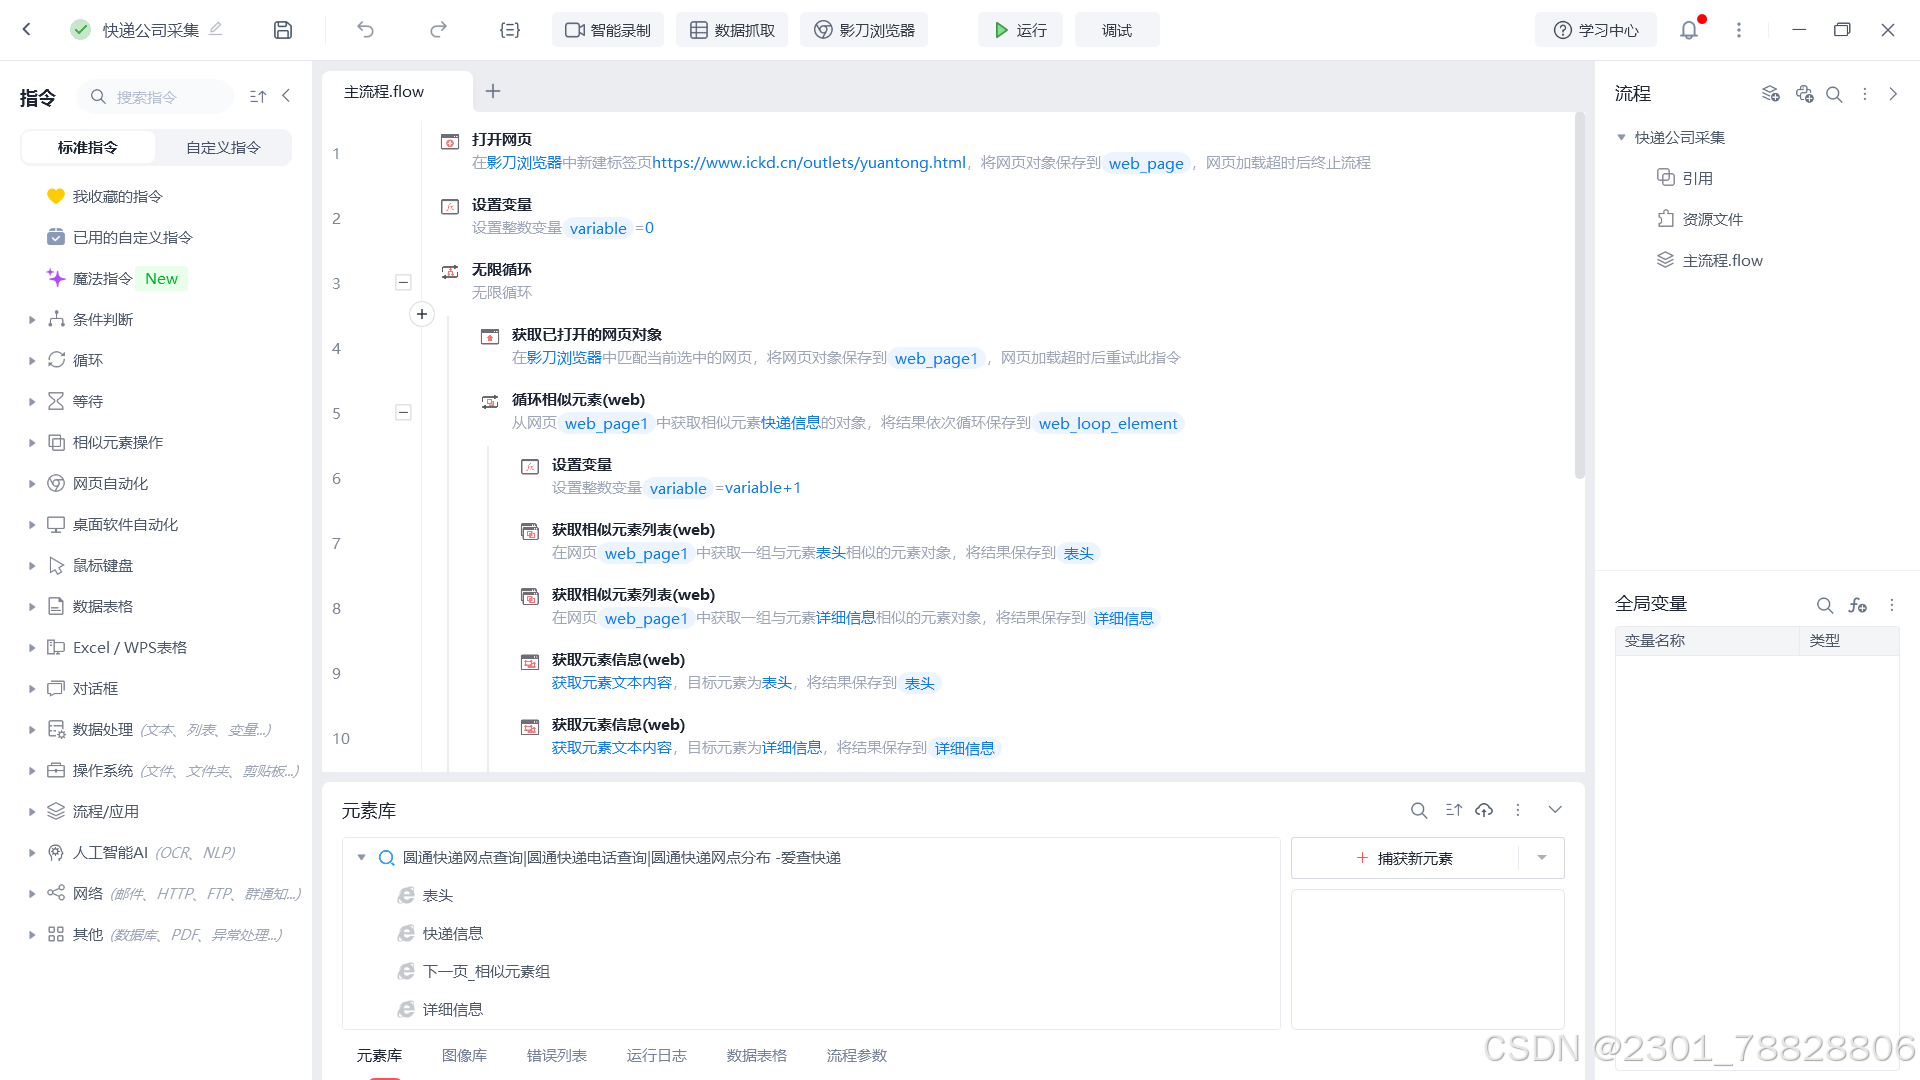Image resolution: width=1920 pixels, height=1080 pixels.
Task: Open dropdown arrow next to 捕获新元素
Action: (1542, 858)
